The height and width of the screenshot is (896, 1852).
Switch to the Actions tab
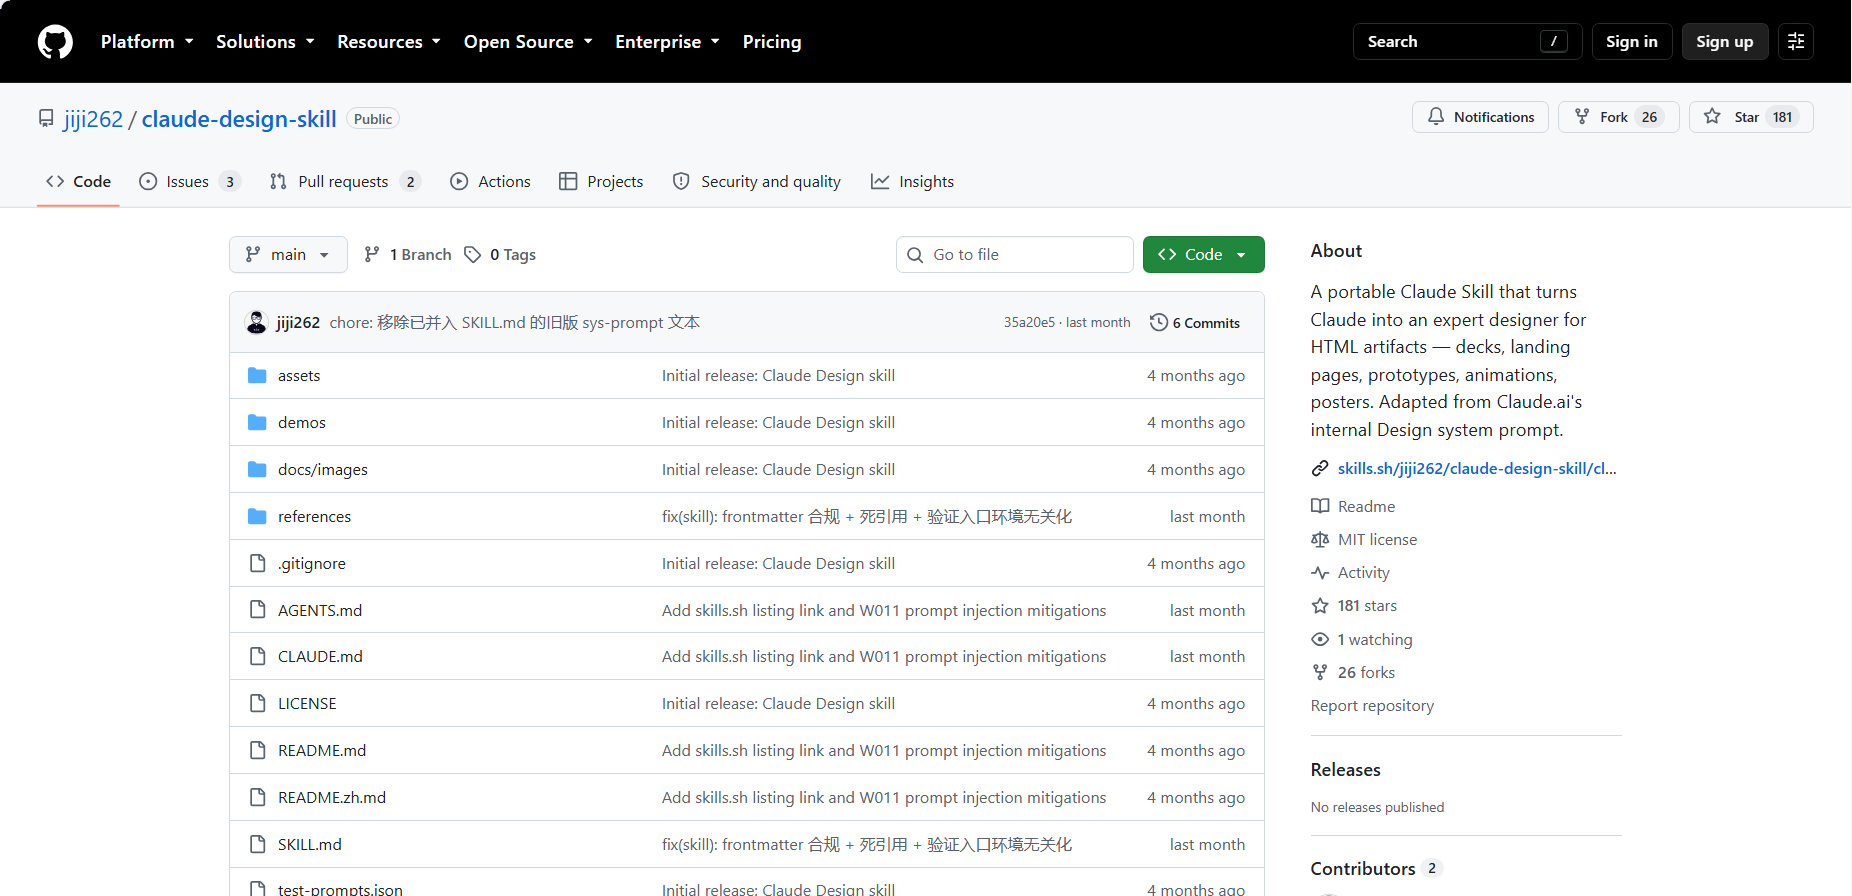click(491, 182)
